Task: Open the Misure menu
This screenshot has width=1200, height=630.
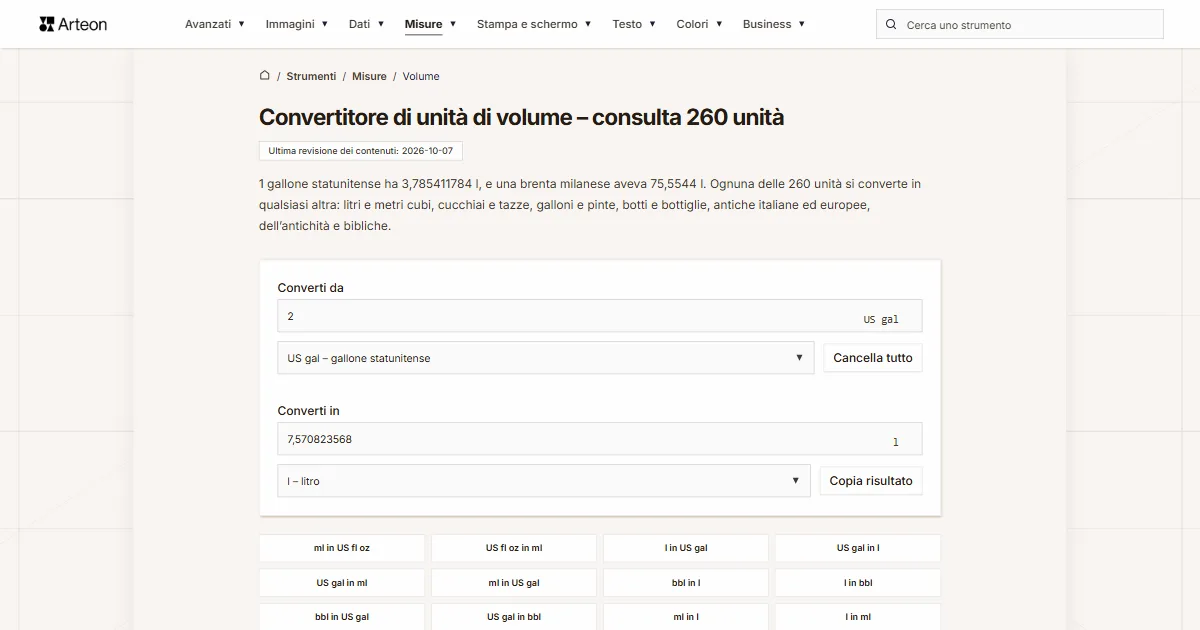Action: click(431, 24)
